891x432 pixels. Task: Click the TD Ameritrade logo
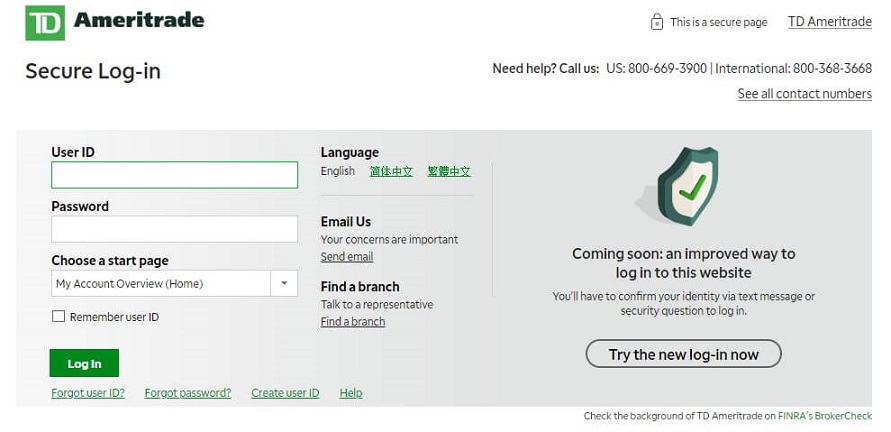coord(114,23)
